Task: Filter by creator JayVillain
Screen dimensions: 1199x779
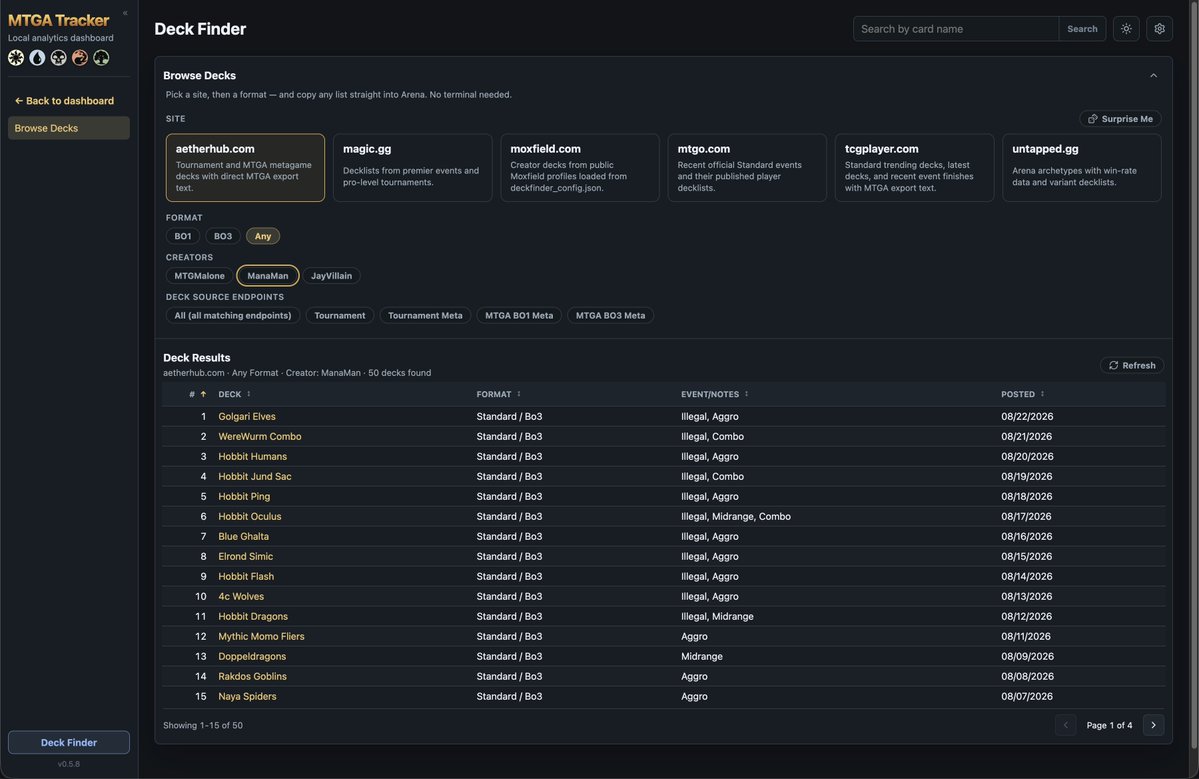Action: click(x=331, y=276)
